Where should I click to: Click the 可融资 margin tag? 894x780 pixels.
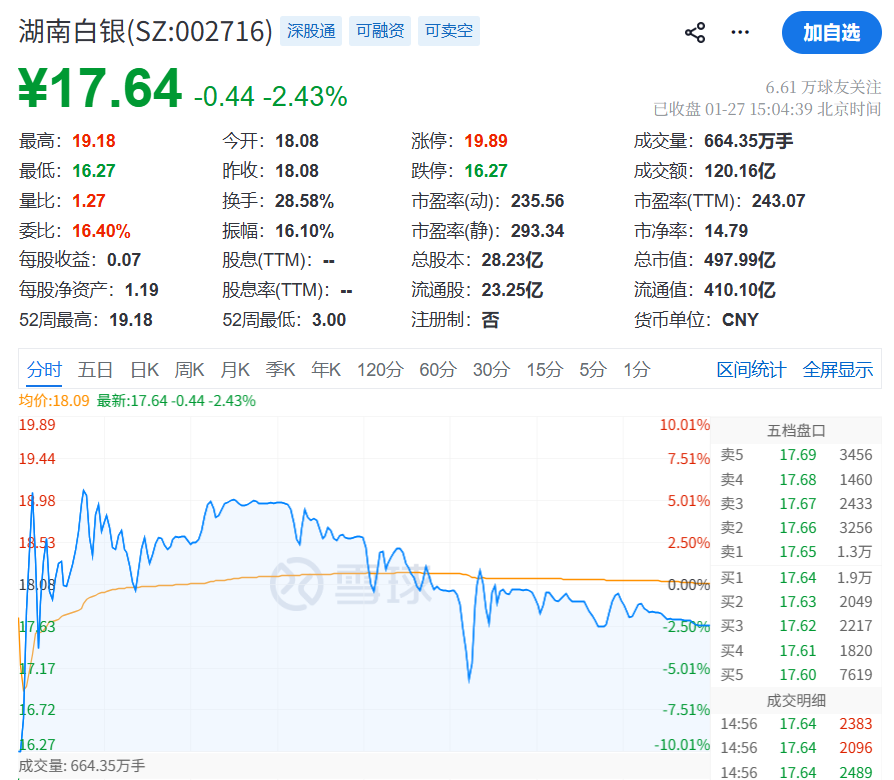(381, 31)
